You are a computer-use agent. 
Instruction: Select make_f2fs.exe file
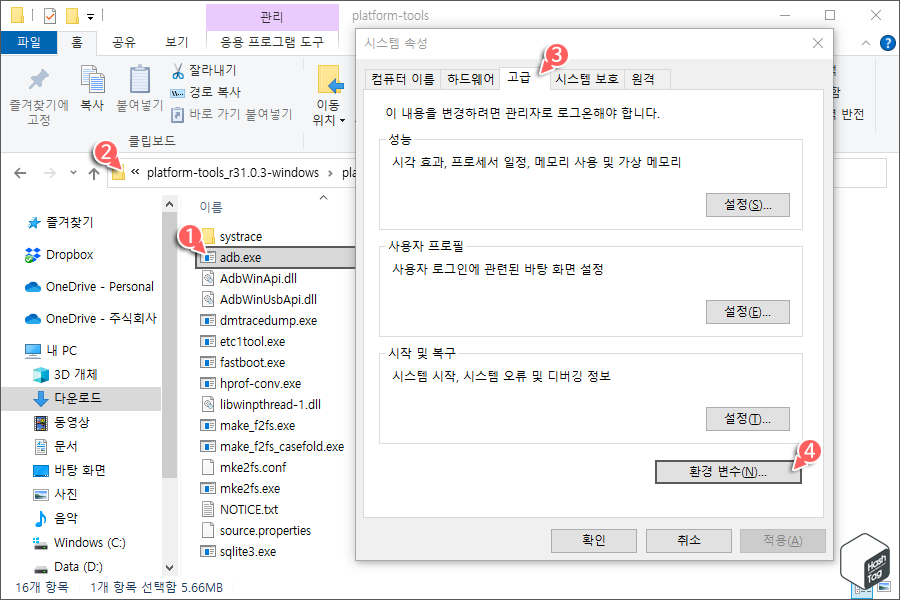pyautogui.click(x=247, y=425)
